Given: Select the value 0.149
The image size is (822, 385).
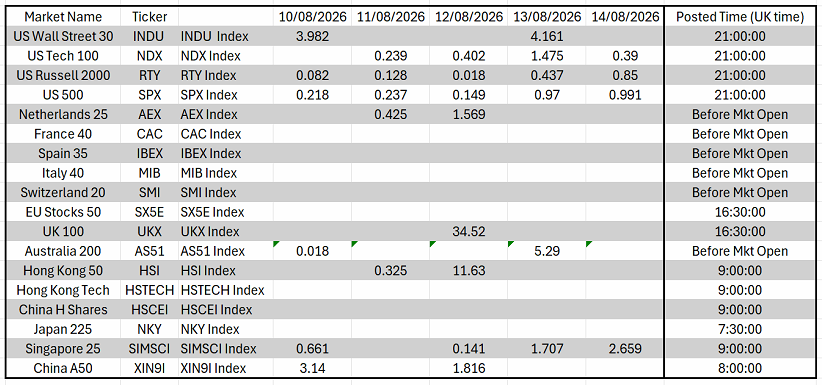Looking at the screenshot, I should [469, 95].
